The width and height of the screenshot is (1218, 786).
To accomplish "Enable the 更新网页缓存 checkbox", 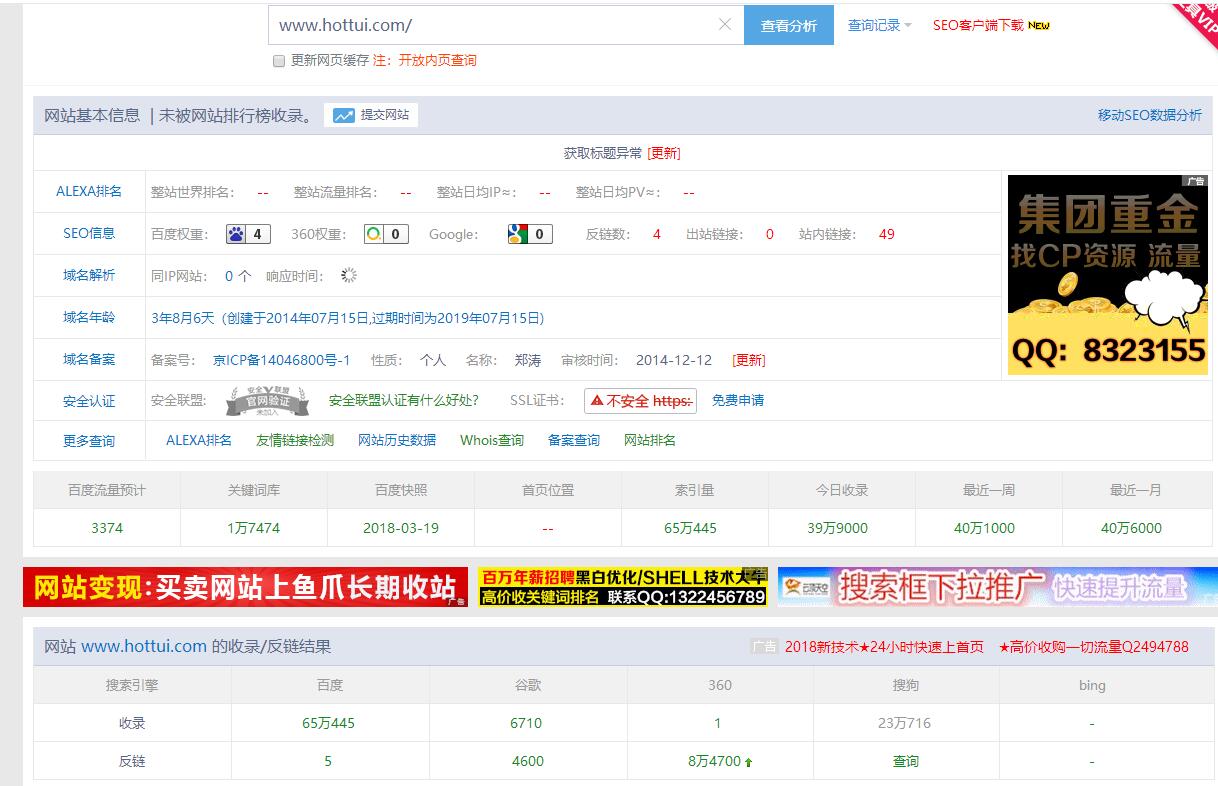I will pos(279,61).
